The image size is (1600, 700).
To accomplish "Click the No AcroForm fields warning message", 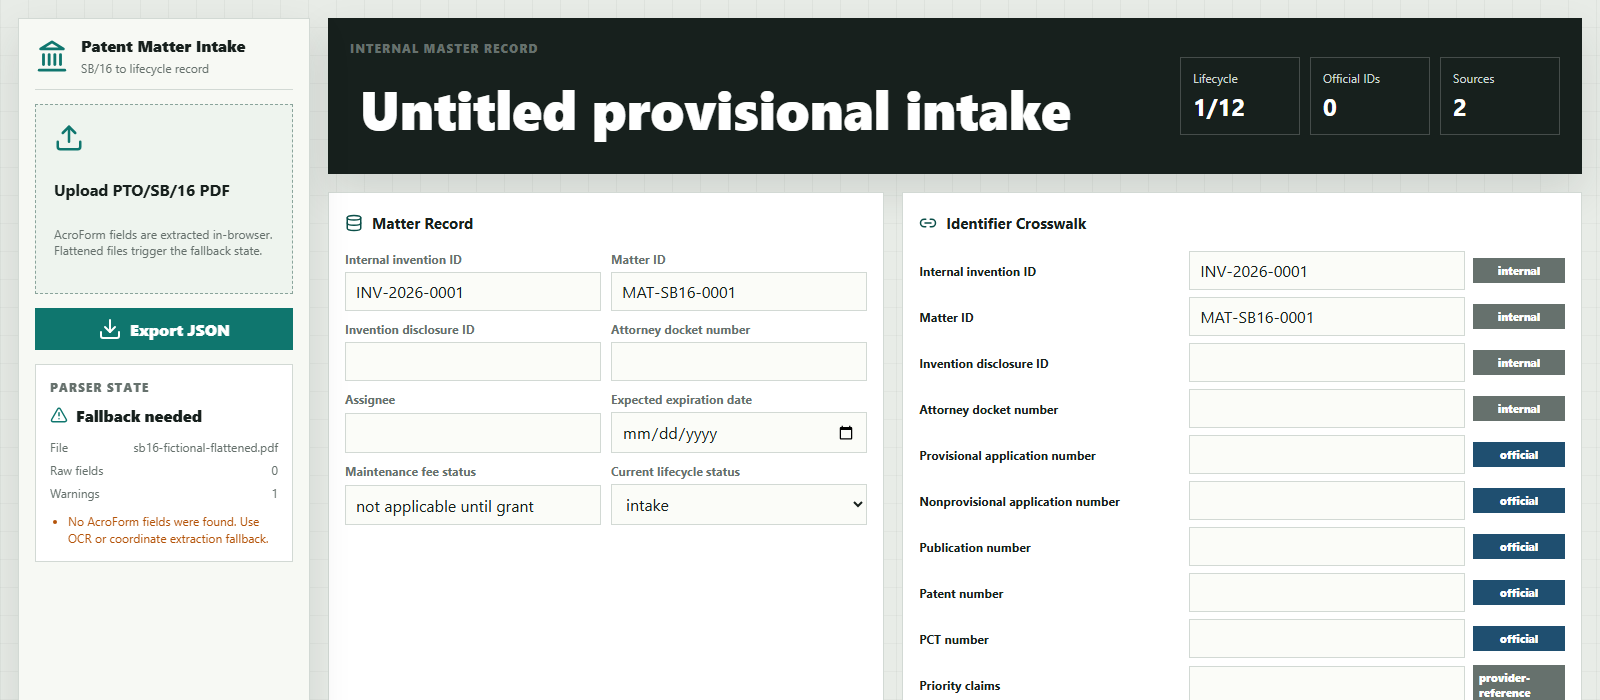I will tap(168, 530).
